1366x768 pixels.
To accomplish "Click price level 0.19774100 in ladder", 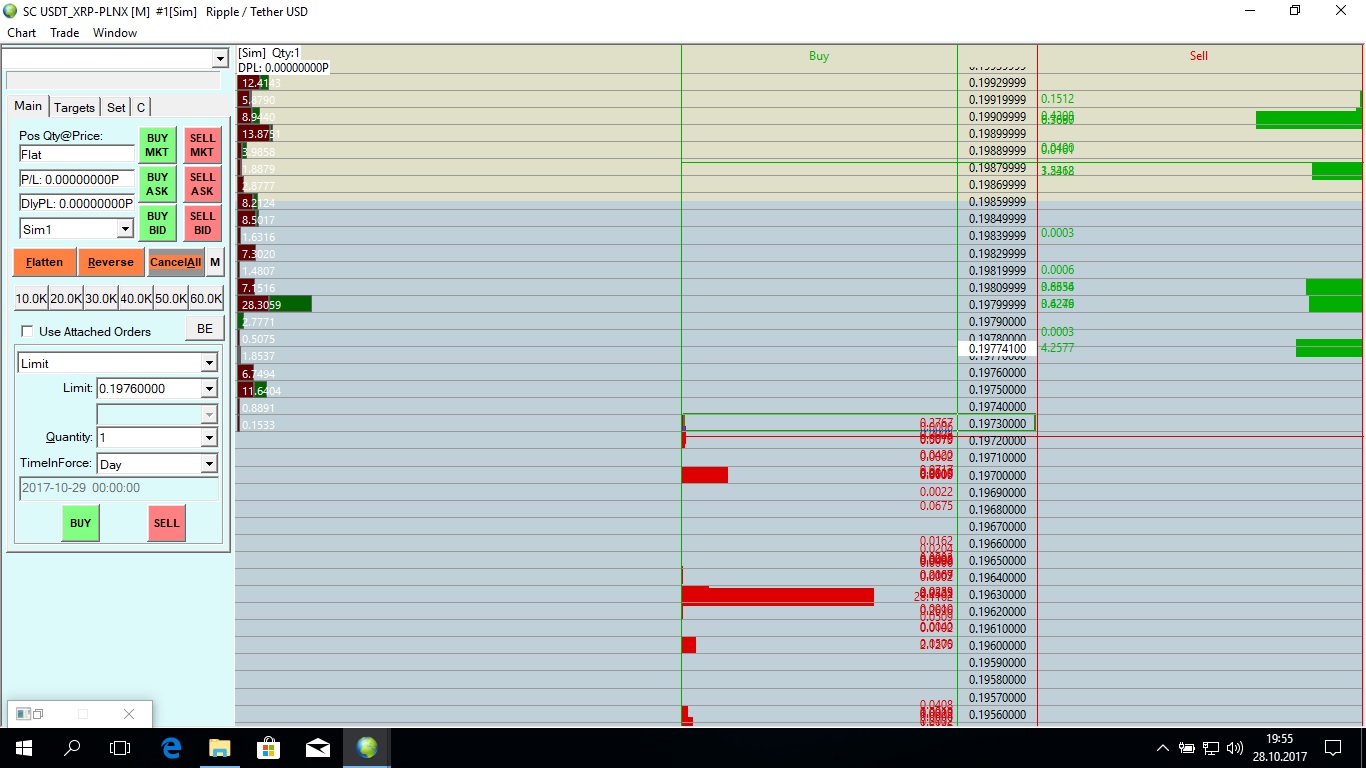I will pos(997,349).
